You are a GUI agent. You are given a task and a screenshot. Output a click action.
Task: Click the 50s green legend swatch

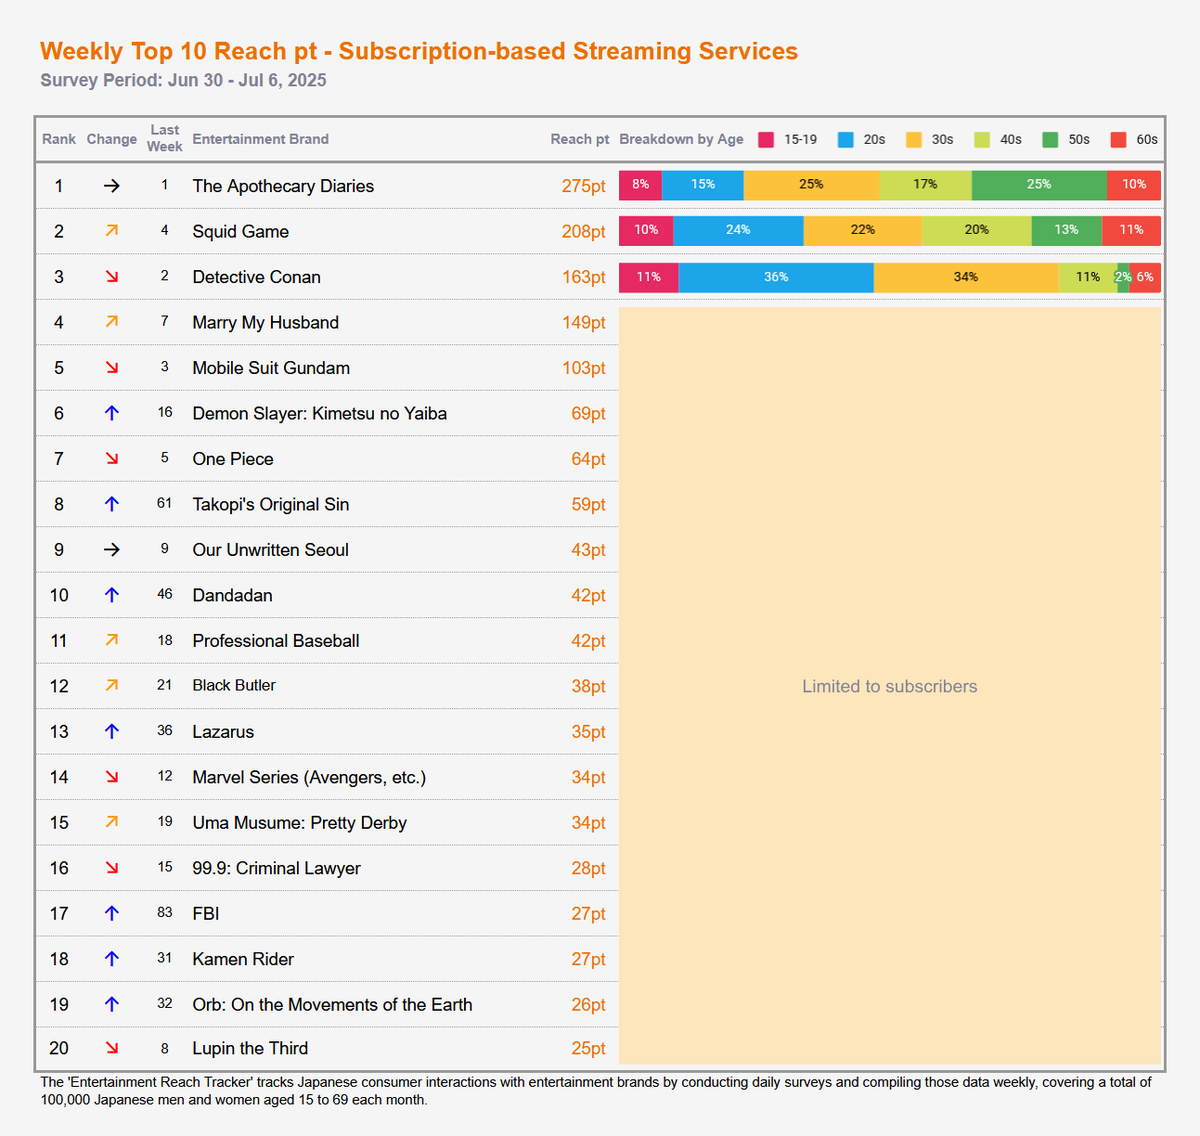pos(1050,140)
